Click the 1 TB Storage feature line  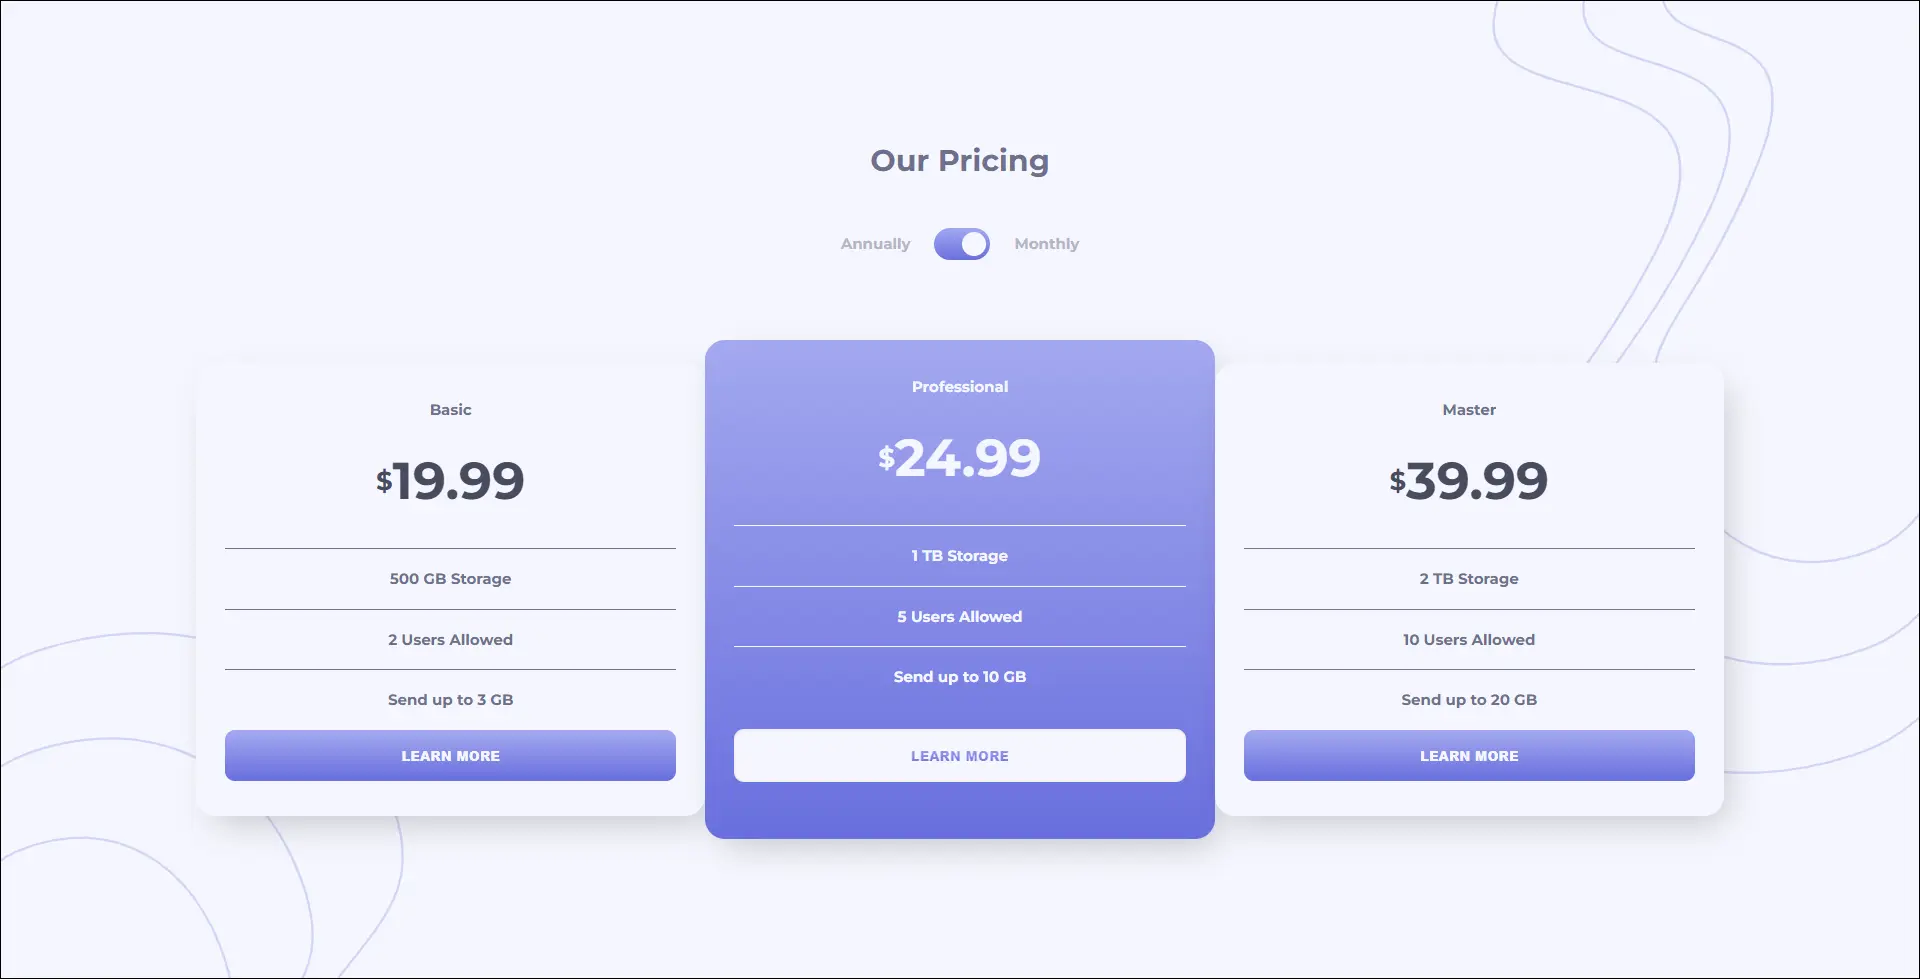959,556
